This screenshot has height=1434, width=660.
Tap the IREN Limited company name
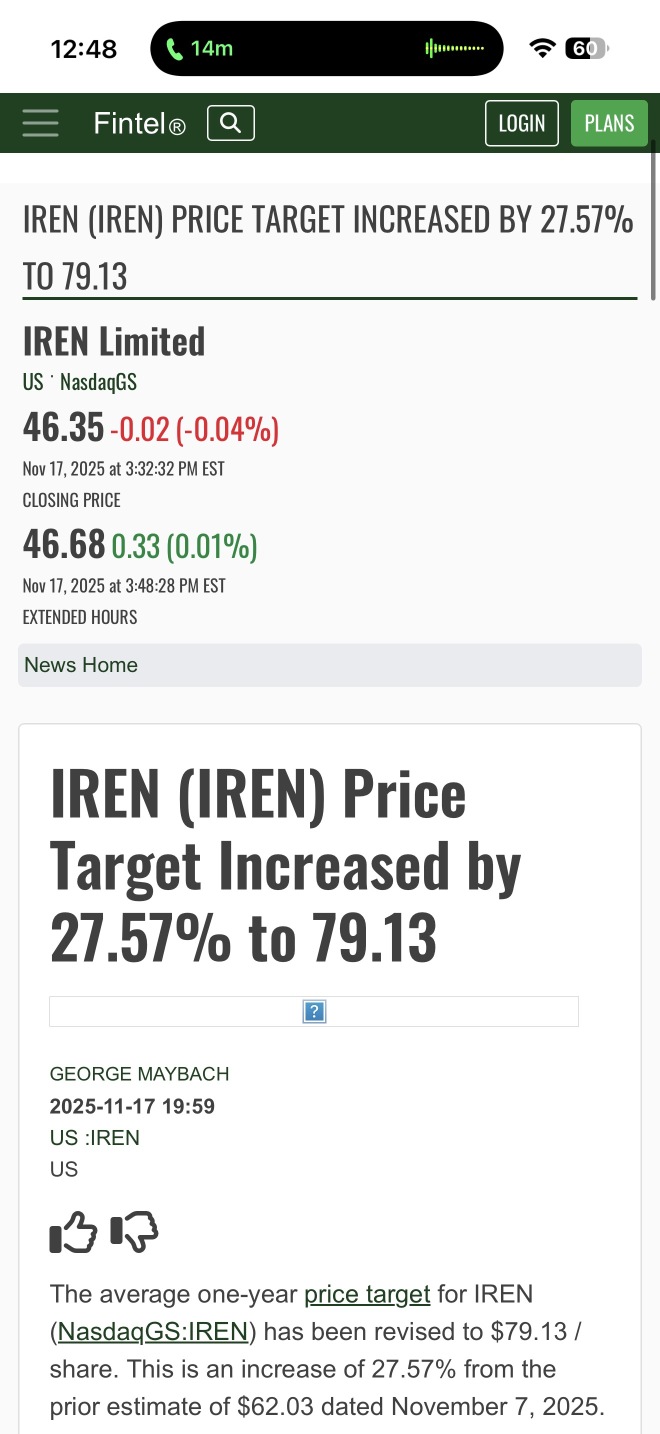(x=114, y=342)
